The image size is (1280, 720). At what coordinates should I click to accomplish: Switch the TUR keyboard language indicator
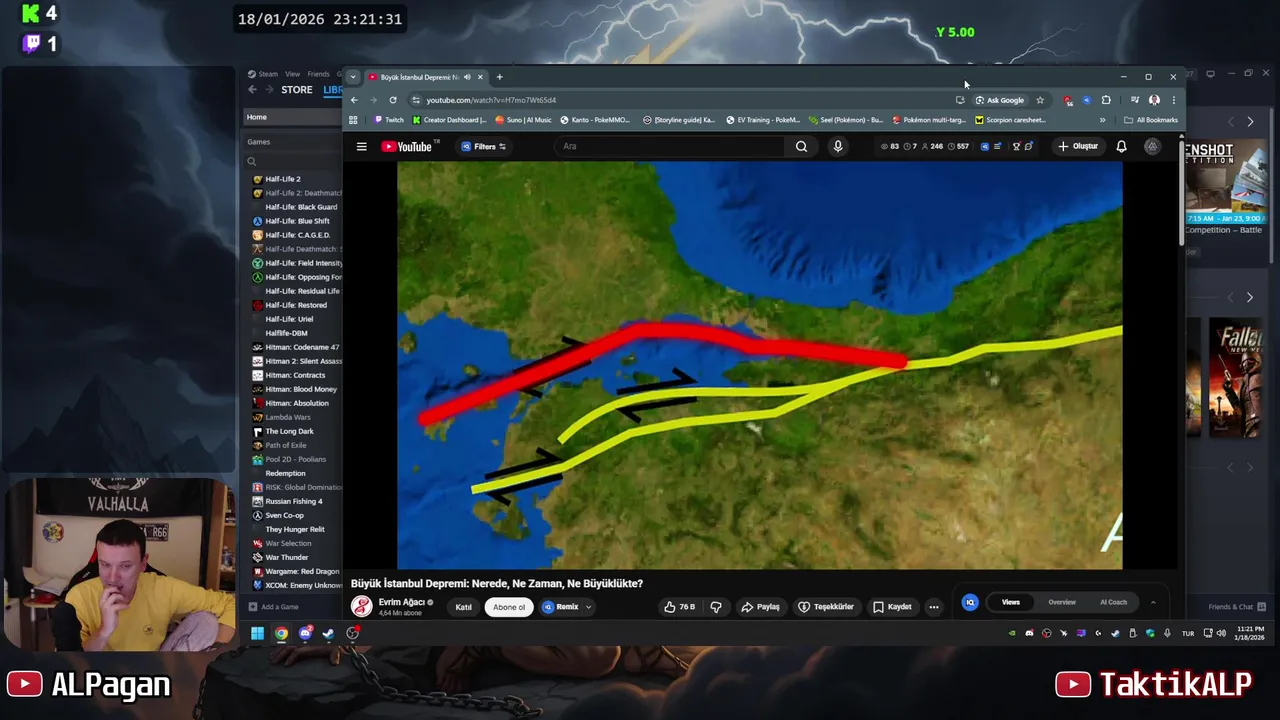(1188, 633)
